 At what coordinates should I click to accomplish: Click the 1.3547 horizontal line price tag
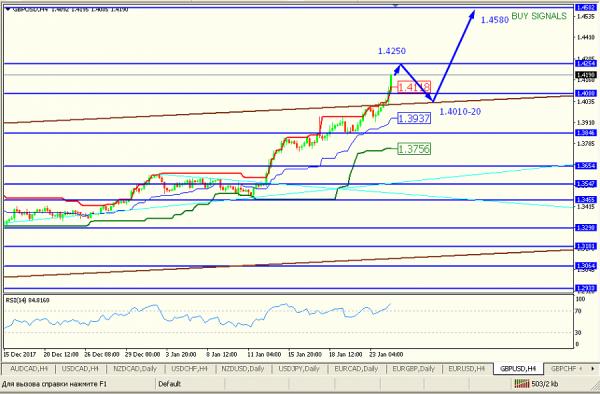point(585,184)
